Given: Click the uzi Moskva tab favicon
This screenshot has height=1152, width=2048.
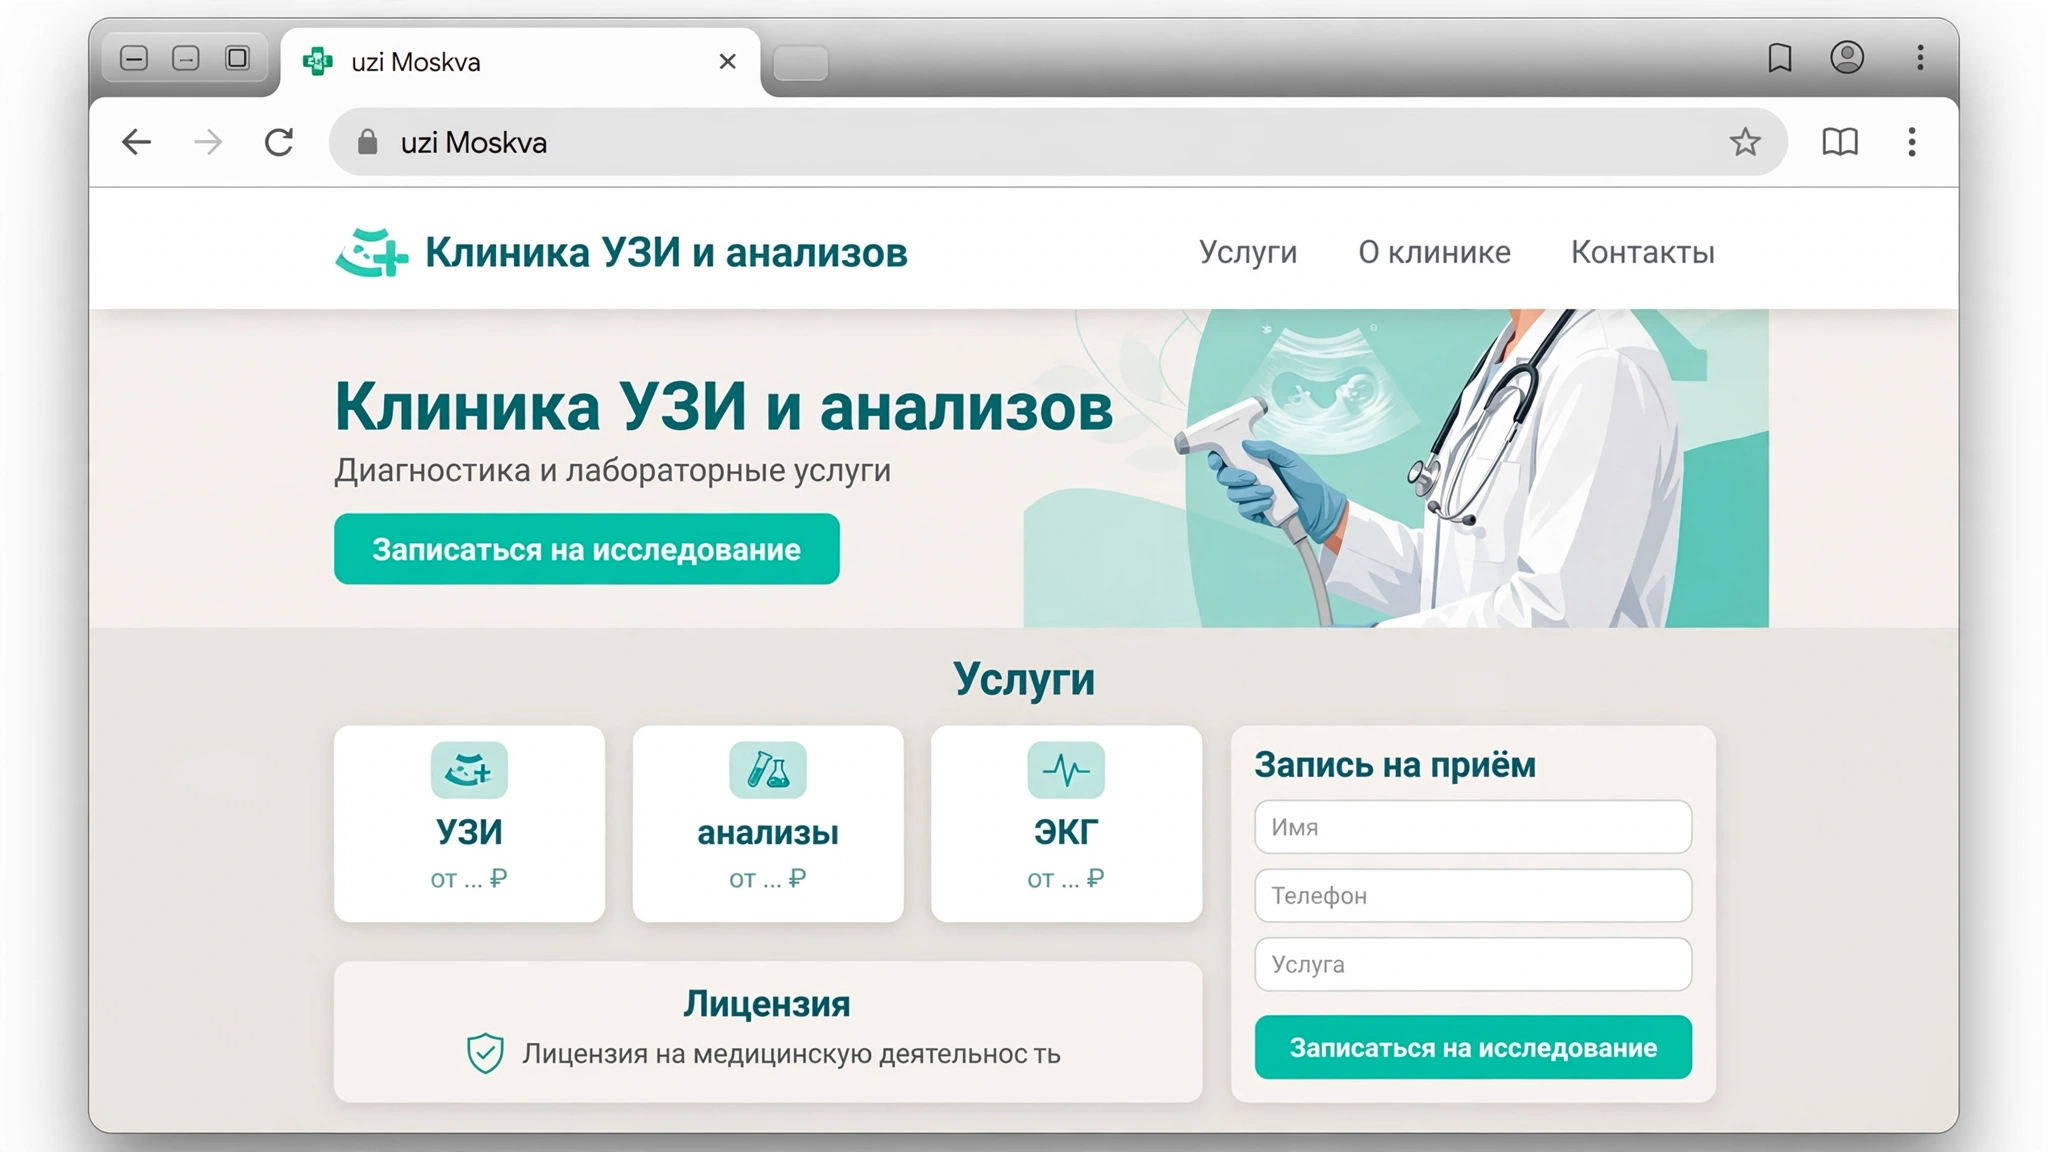Looking at the screenshot, I should (x=318, y=62).
